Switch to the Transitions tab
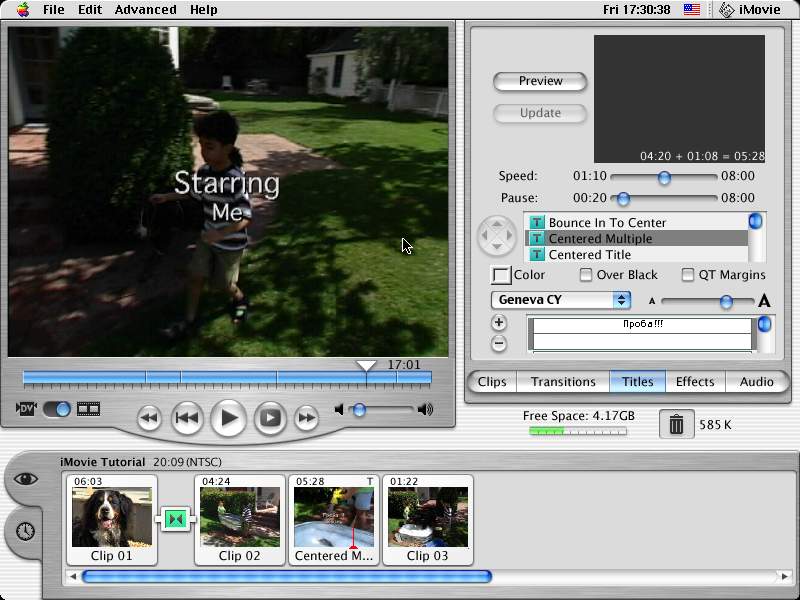Viewport: 800px width, 600px height. coord(563,382)
